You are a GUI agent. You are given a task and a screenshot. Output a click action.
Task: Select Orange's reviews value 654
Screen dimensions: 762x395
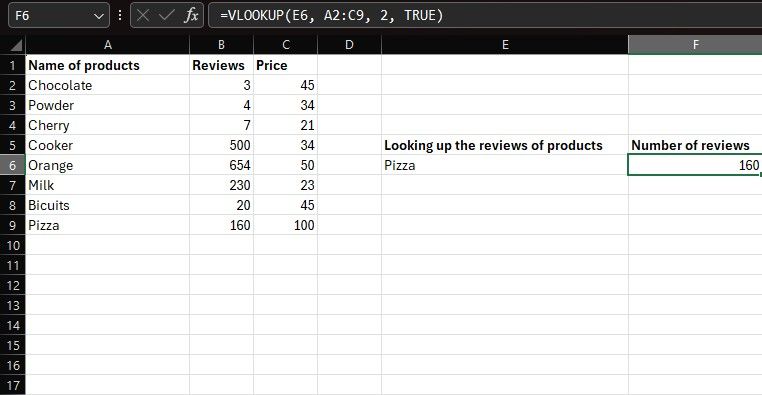coord(221,165)
